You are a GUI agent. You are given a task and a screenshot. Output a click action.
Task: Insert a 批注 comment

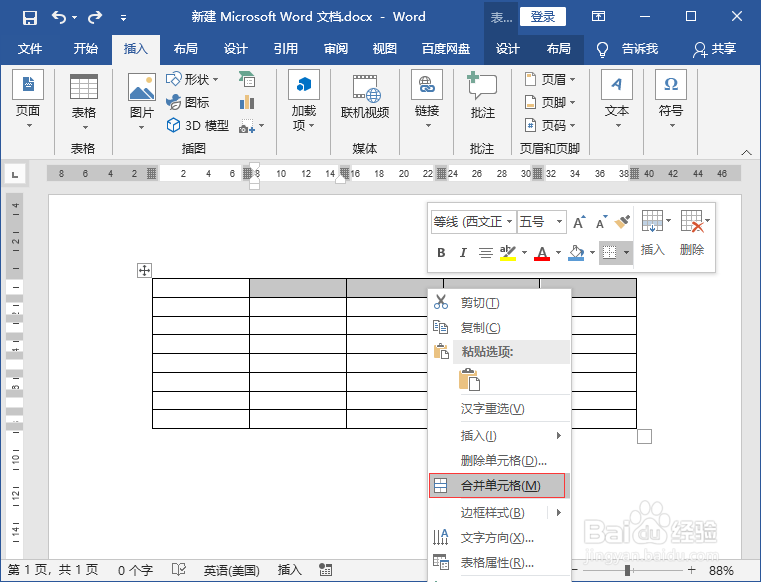482,96
